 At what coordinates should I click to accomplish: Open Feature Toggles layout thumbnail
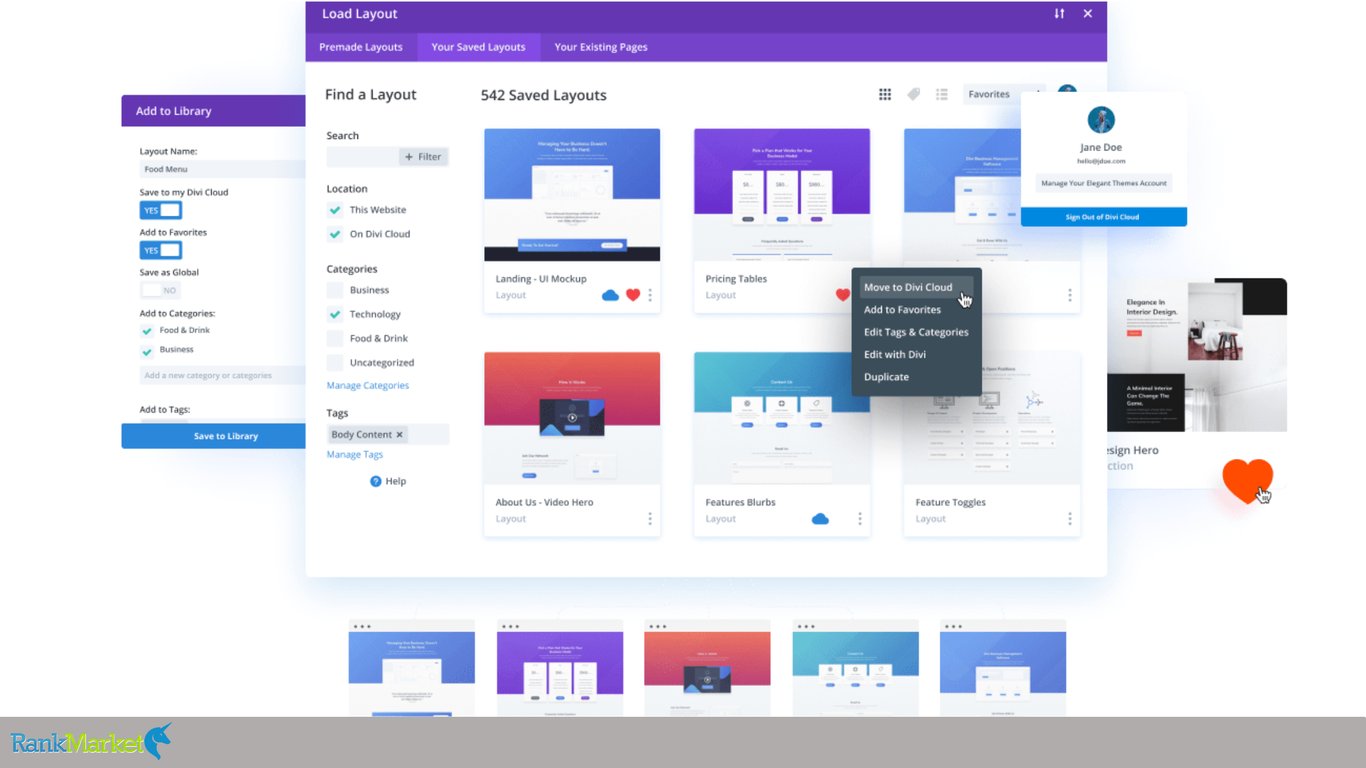992,419
